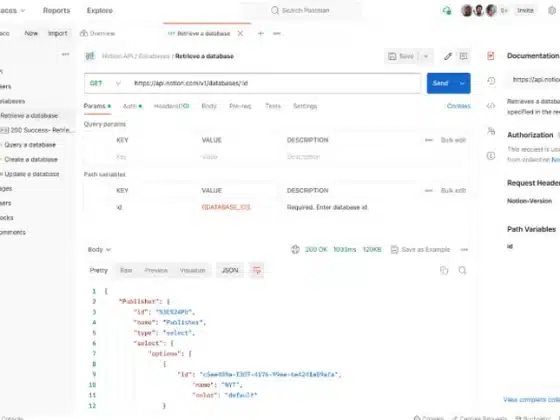Click the sync status cloud icon
Viewport: 560px width, 420px height.
pos(446,10)
